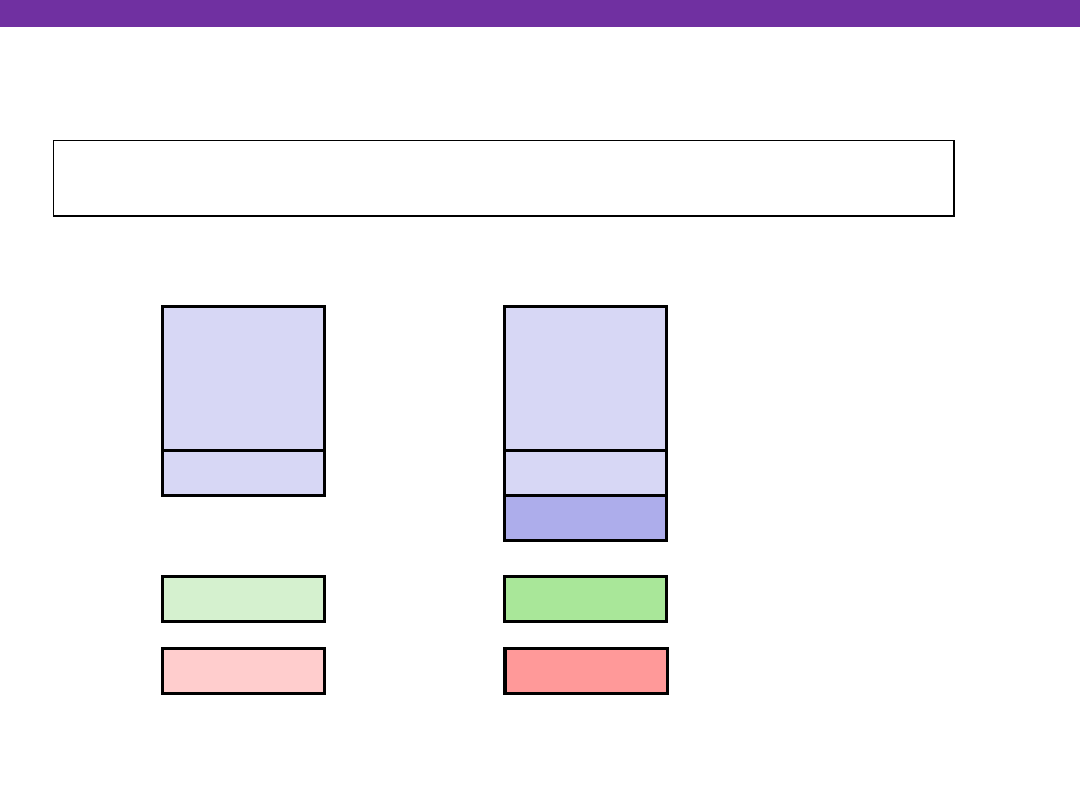Select the large lavender box in right column

click(x=585, y=378)
